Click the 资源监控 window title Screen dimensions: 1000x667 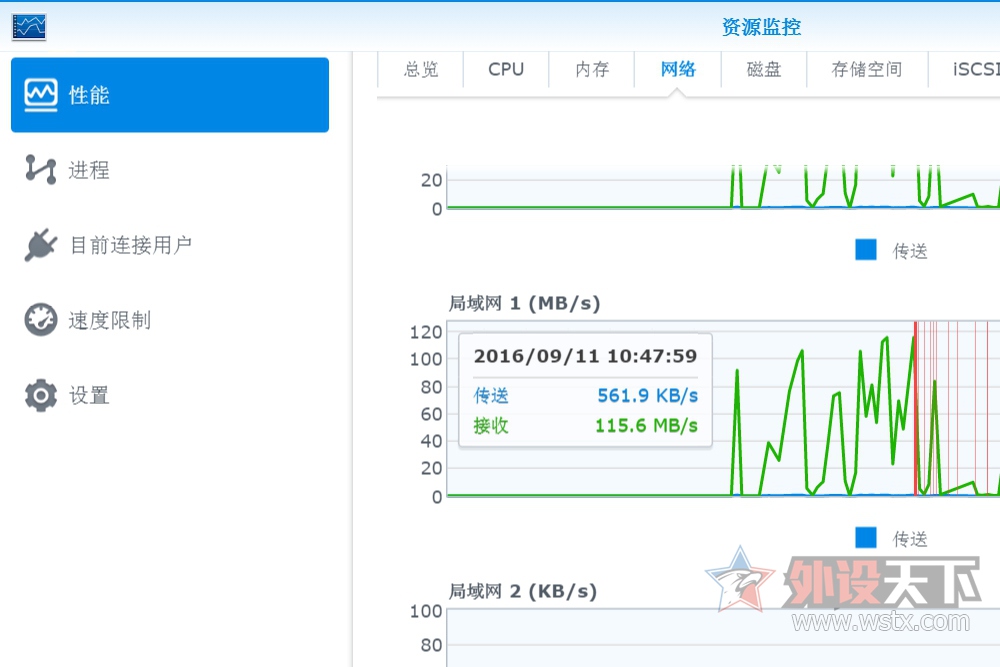click(761, 27)
